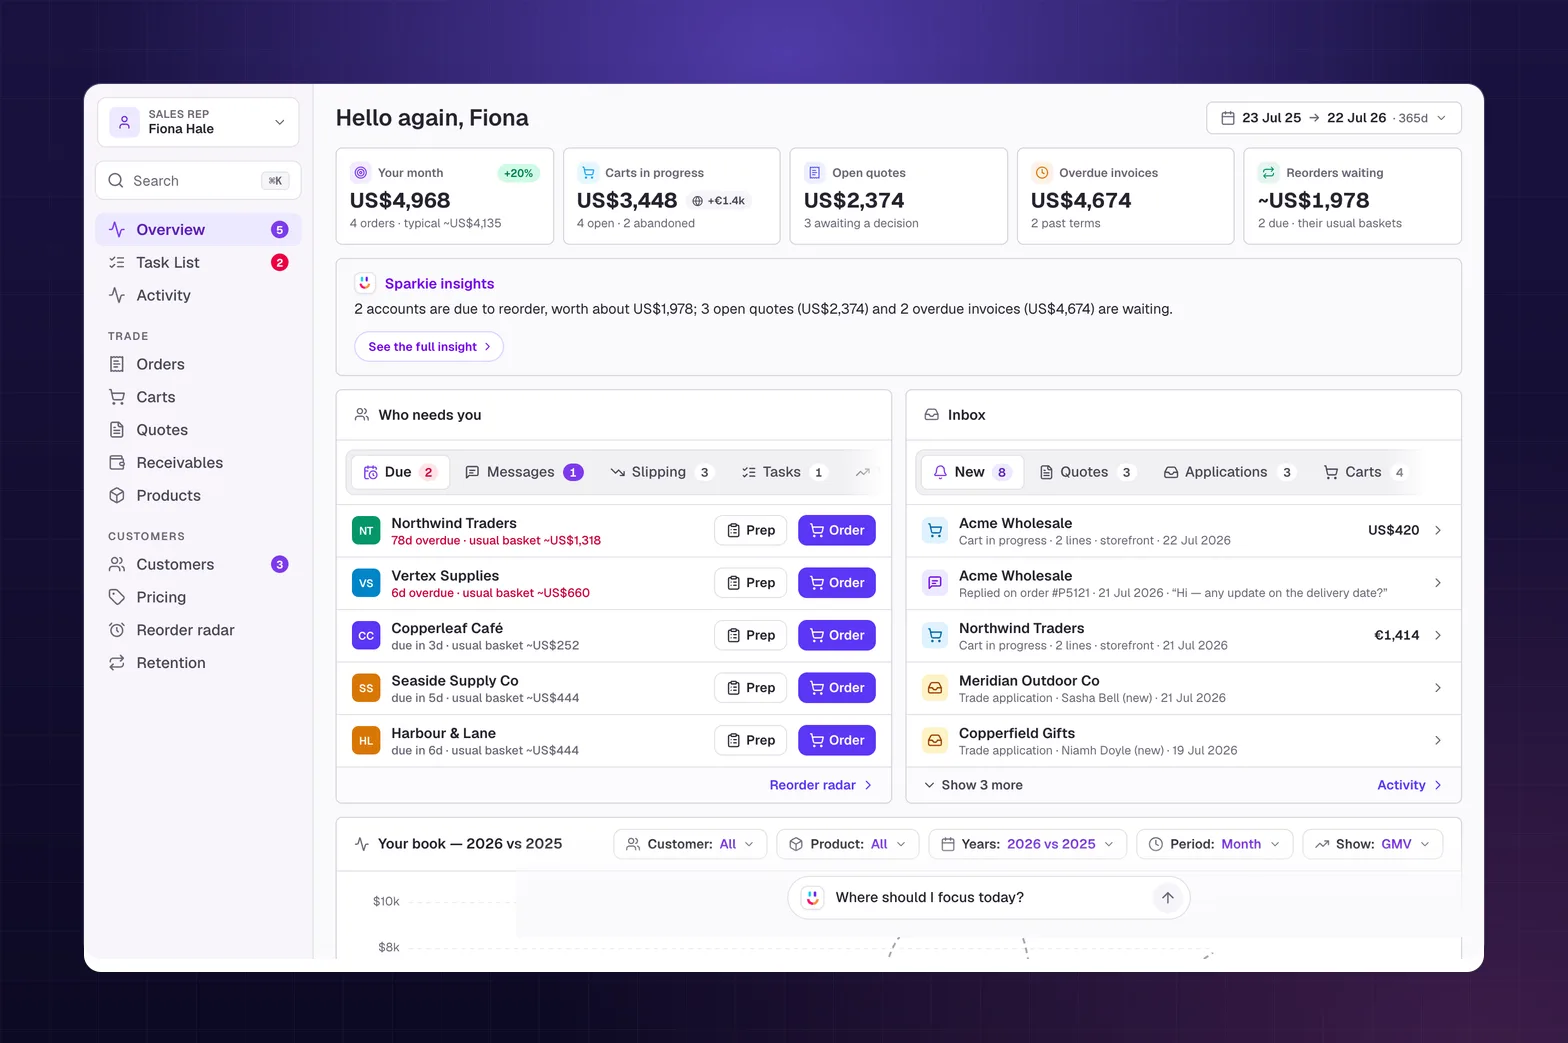Click the trend icon after the Tasks tab
This screenshot has width=1568, height=1043.
[x=862, y=472]
